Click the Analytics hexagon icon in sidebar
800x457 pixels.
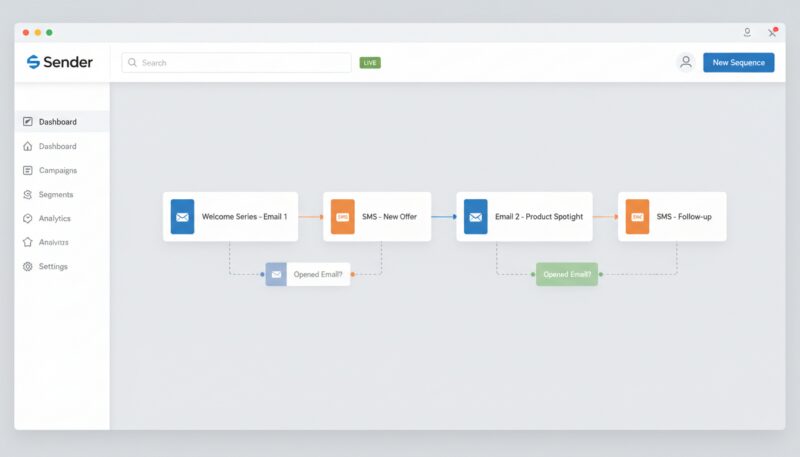point(28,218)
